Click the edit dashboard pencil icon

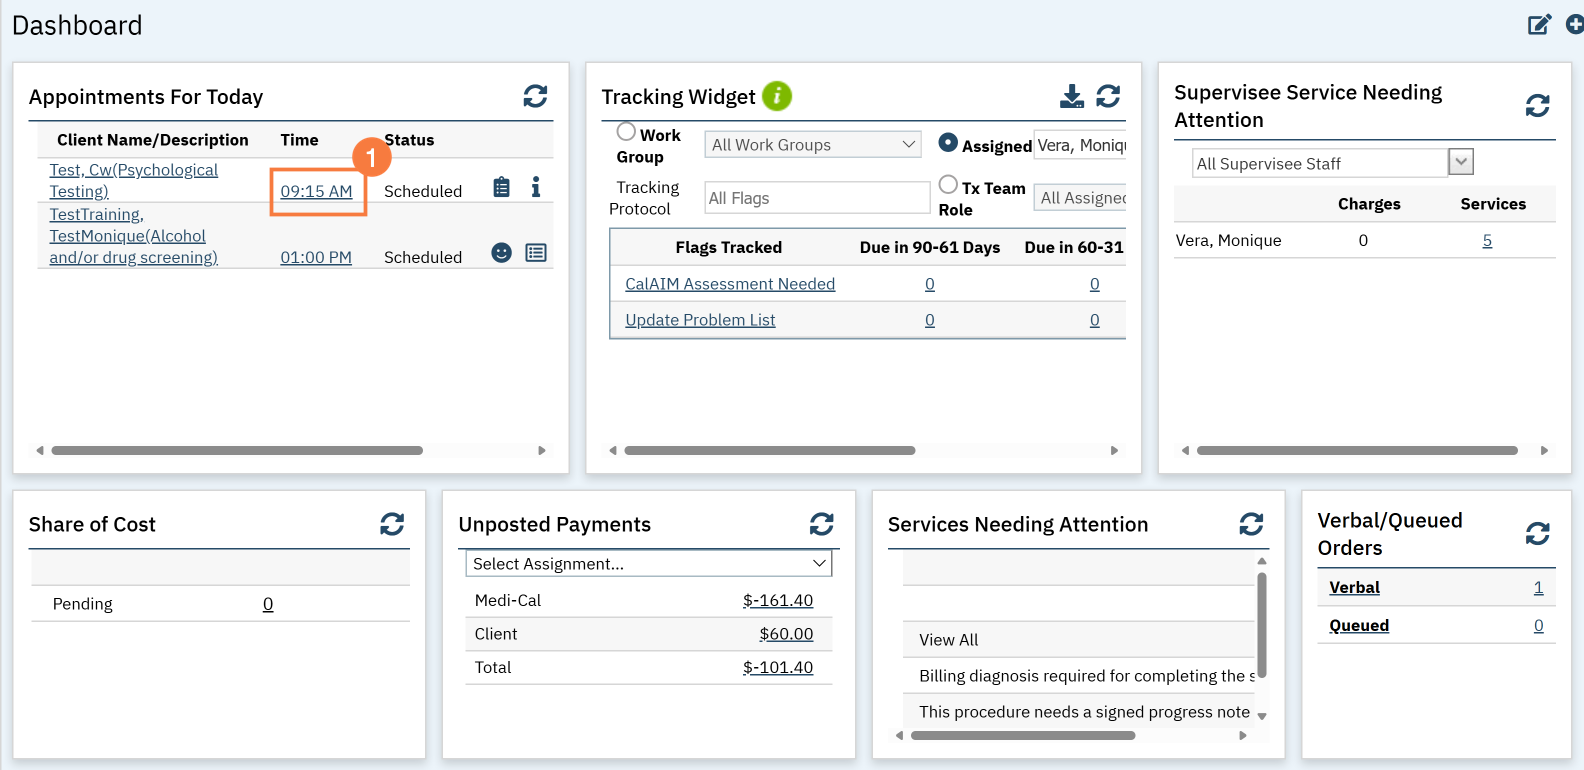1539,25
